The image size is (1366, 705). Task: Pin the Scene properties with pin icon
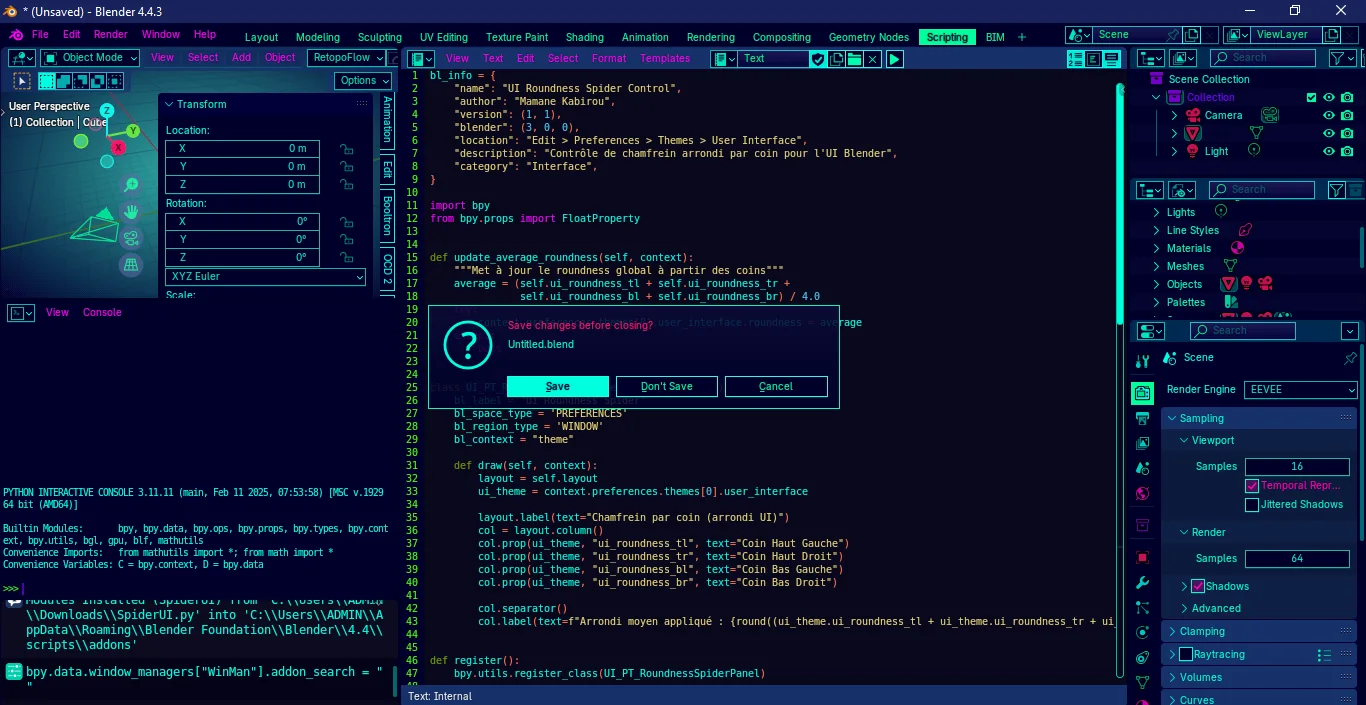point(1350,358)
